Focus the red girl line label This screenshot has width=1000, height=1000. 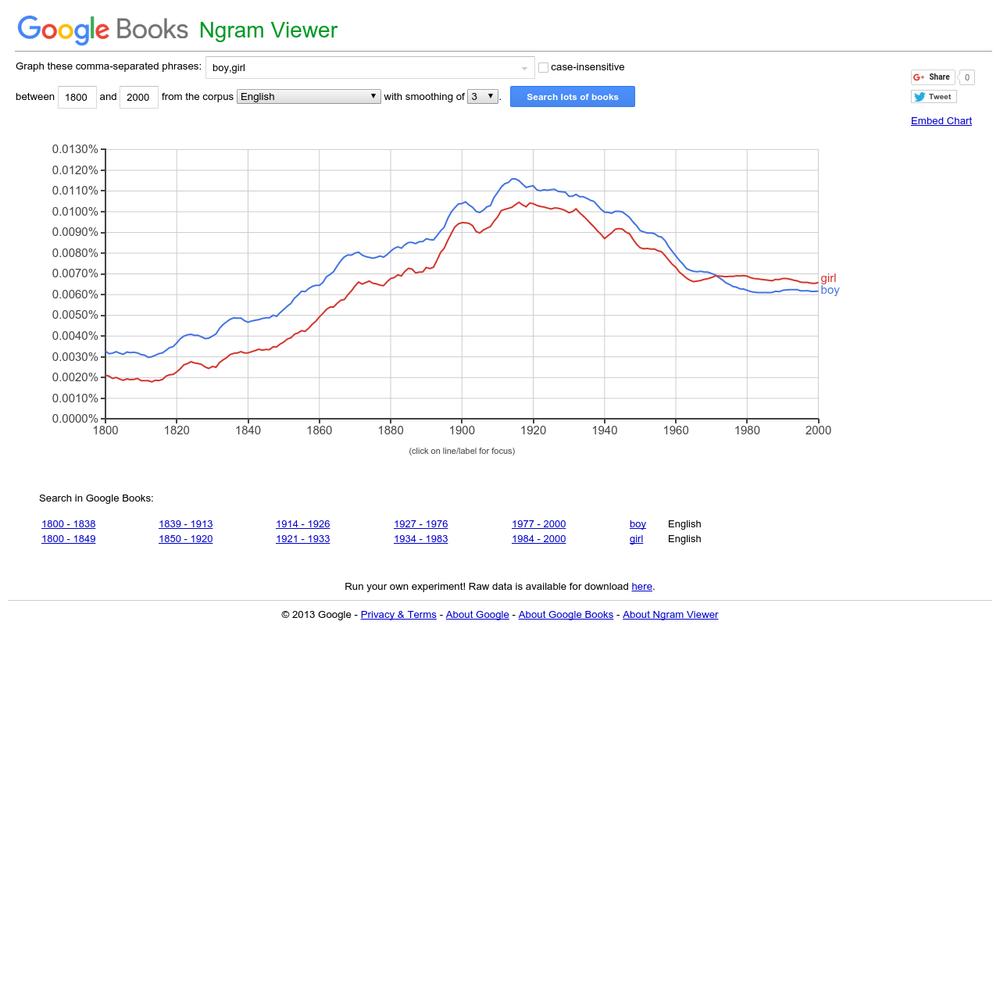pyautogui.click(x=828, y=279)
